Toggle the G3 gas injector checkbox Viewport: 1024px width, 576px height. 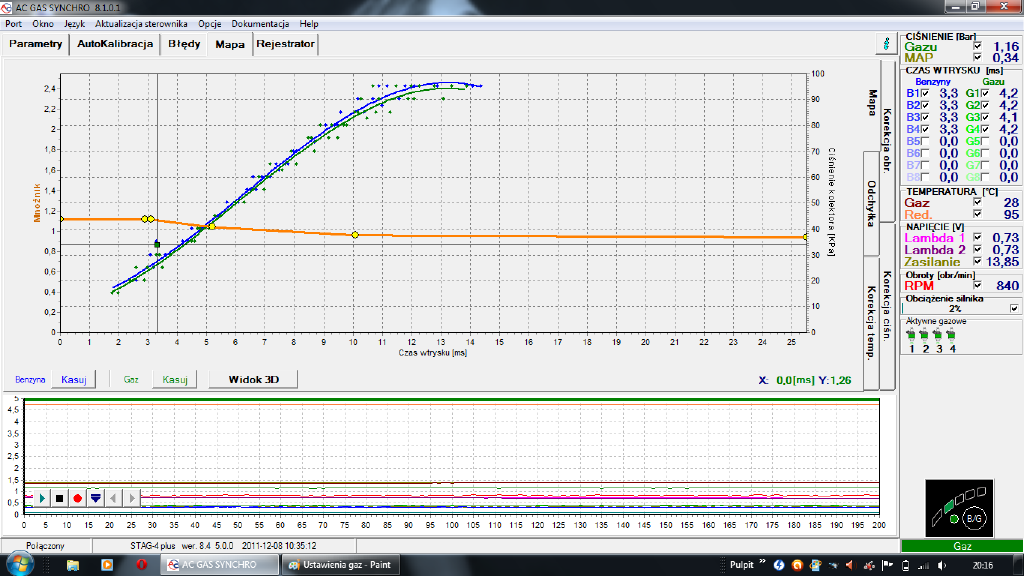point(985,118)
